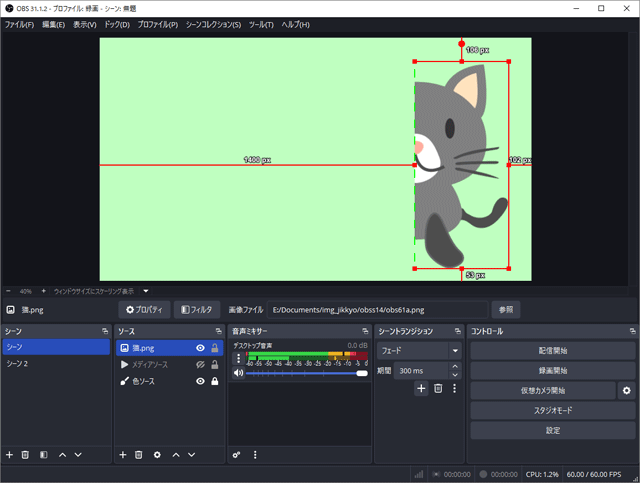Click the 300 ms duration field

421,371
